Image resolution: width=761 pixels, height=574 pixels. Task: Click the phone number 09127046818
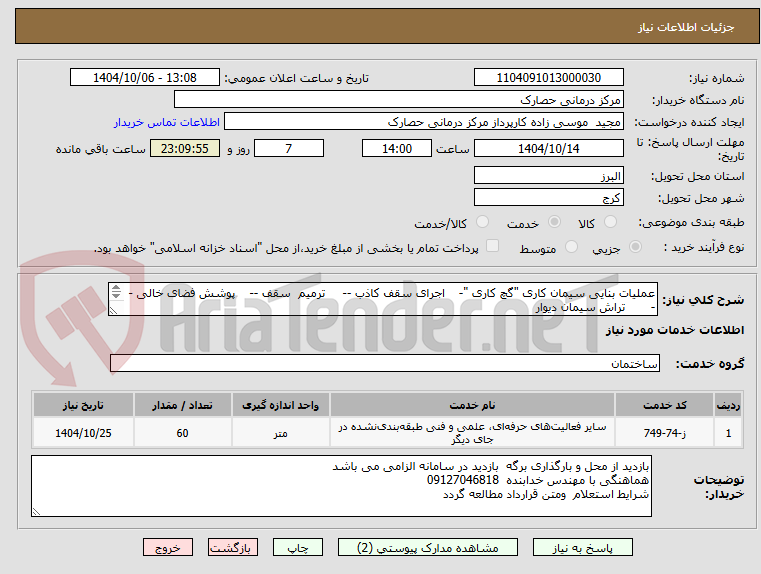click(x=463, y=480)
